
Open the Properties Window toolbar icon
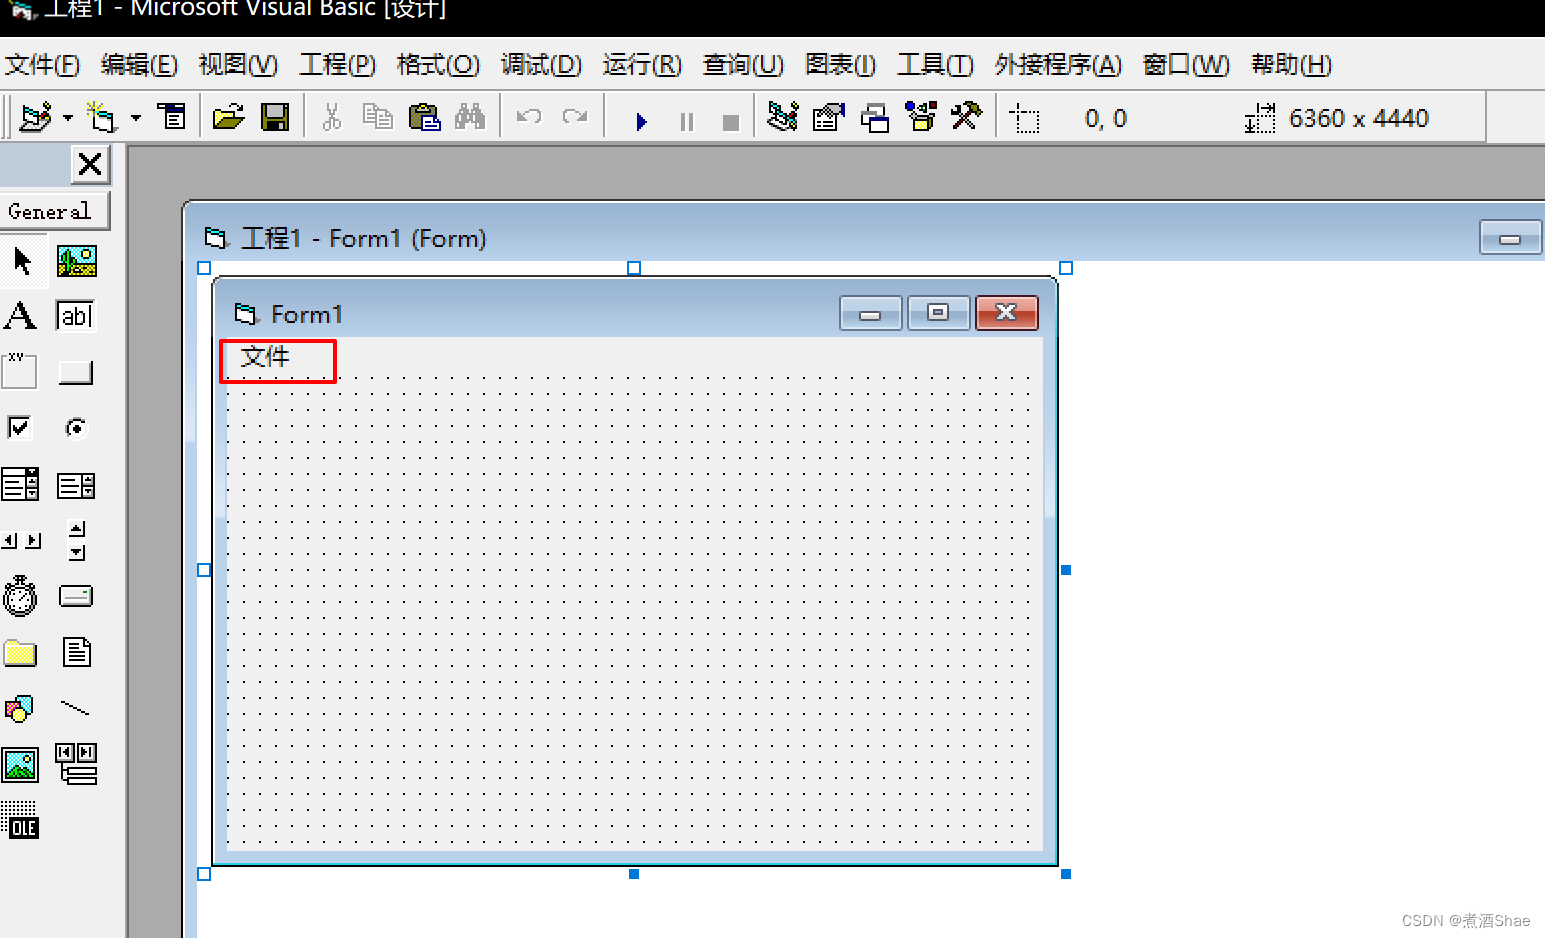(829, 117)
